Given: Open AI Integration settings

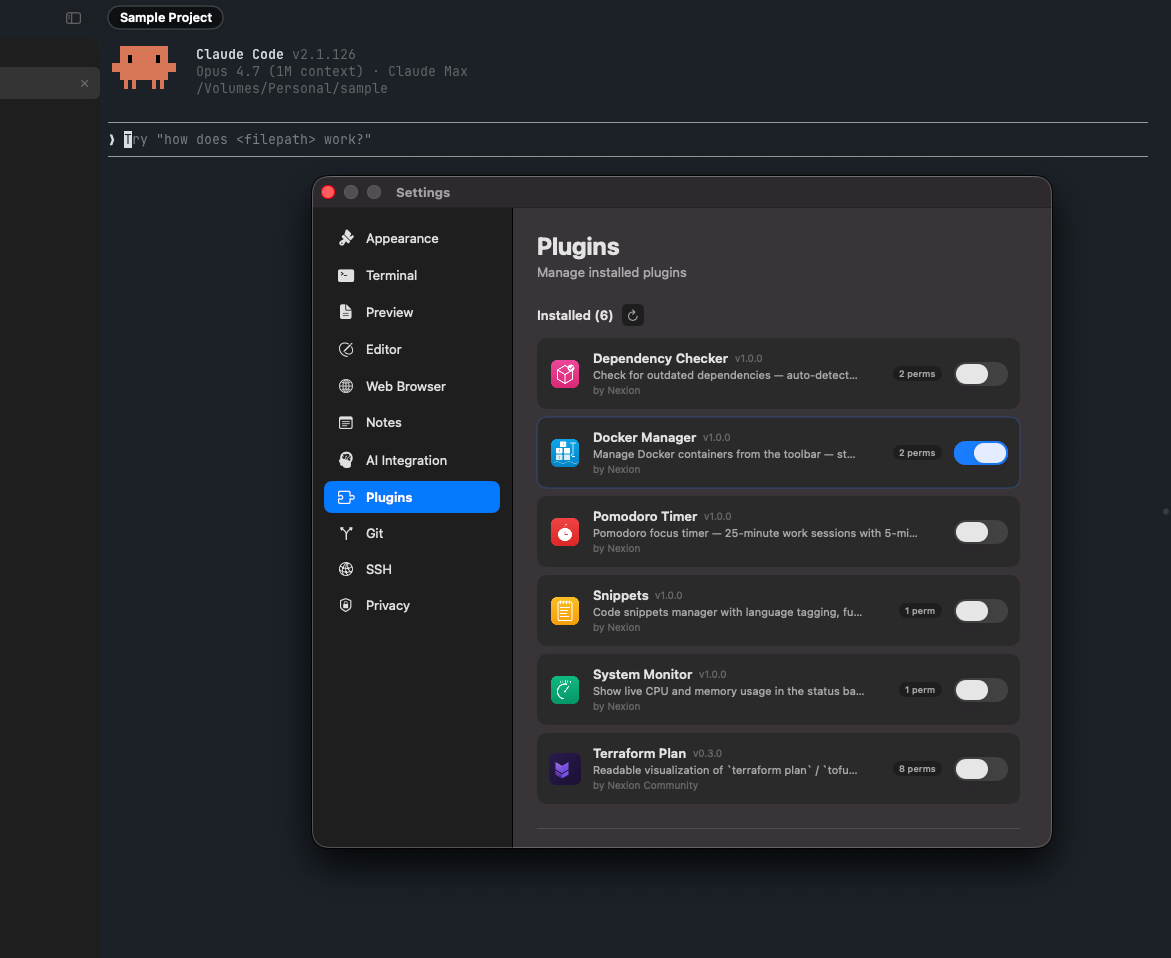Looking at the screenshot, I should tap(411, 461).
